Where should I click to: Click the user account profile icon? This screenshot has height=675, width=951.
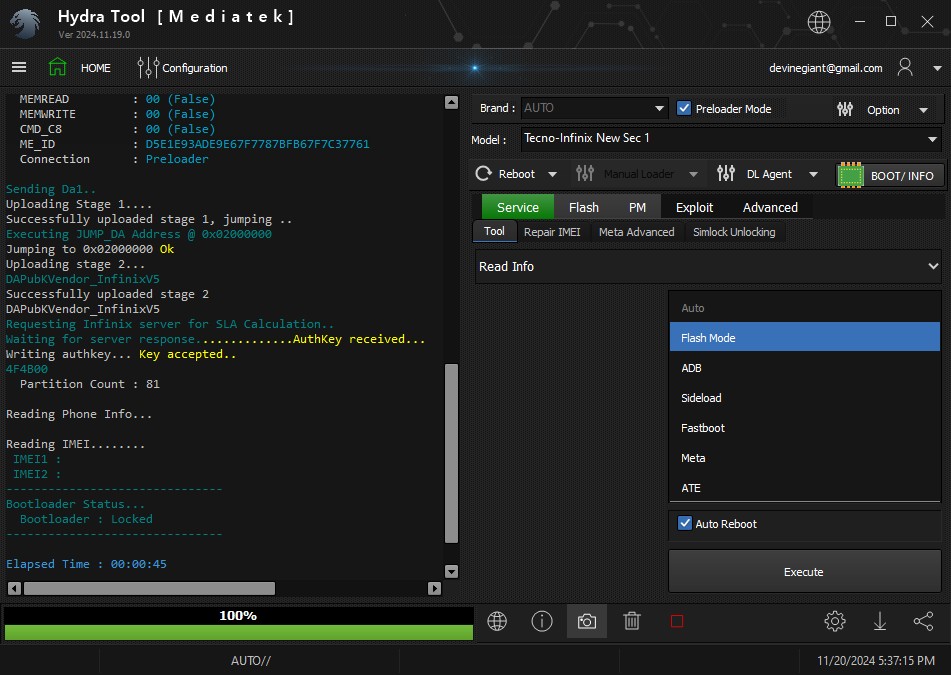[x=905, y=67]
